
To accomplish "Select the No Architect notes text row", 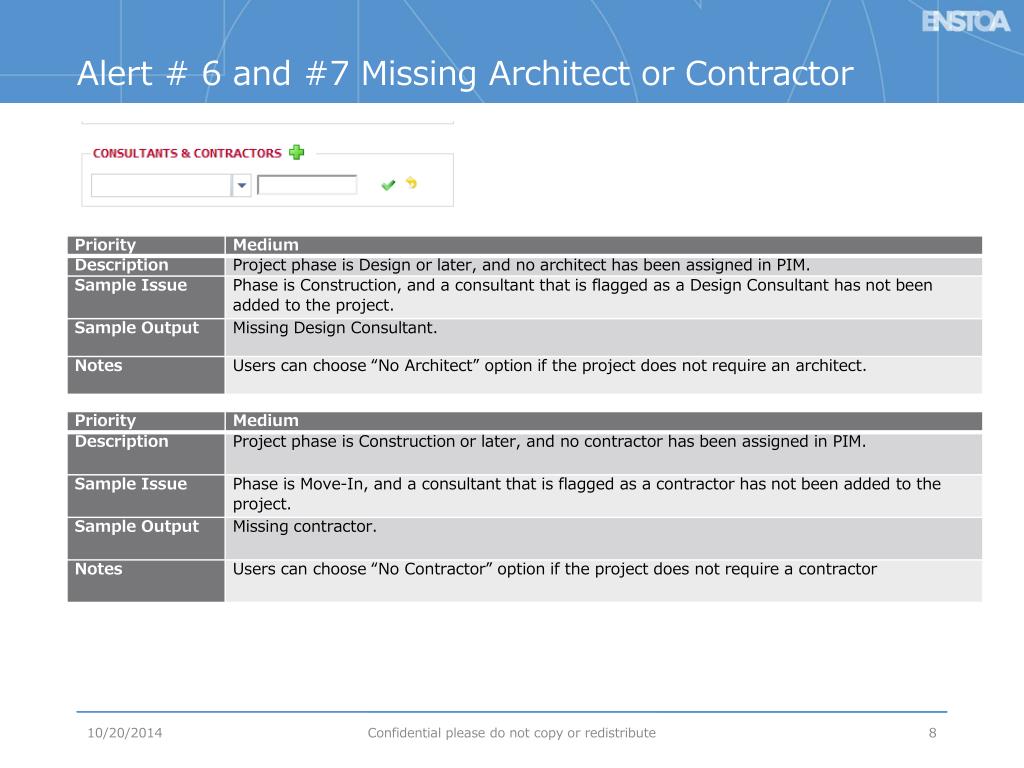I will pyautogui.click(x=603, y=374).
